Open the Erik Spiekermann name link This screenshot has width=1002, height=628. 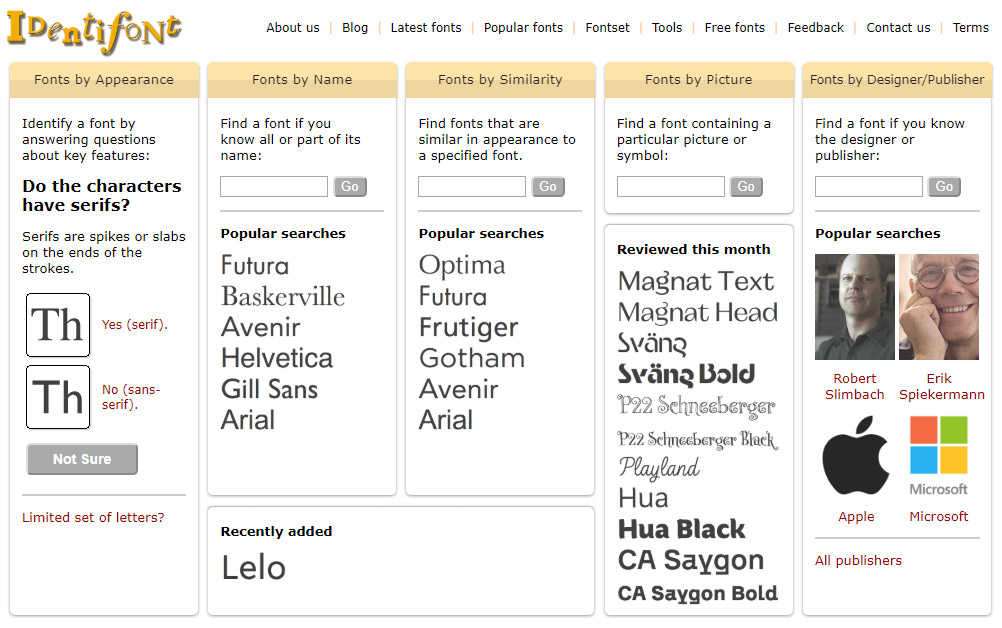[941, 387]
